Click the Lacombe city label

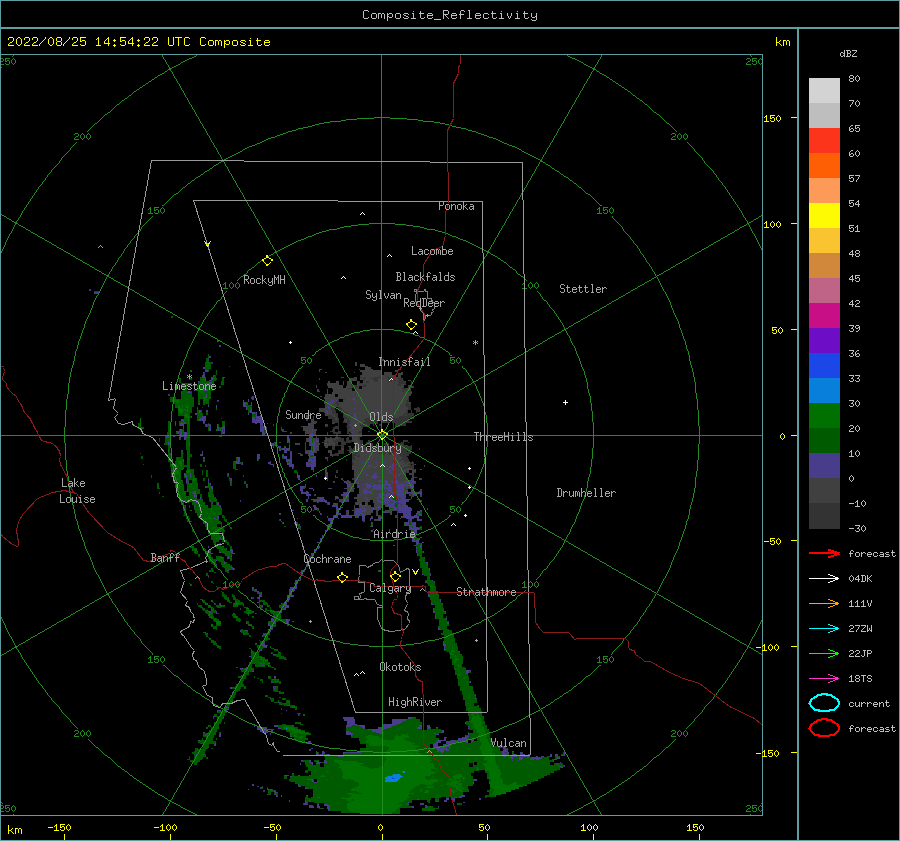pyautogui.click(x=432, y=251)
